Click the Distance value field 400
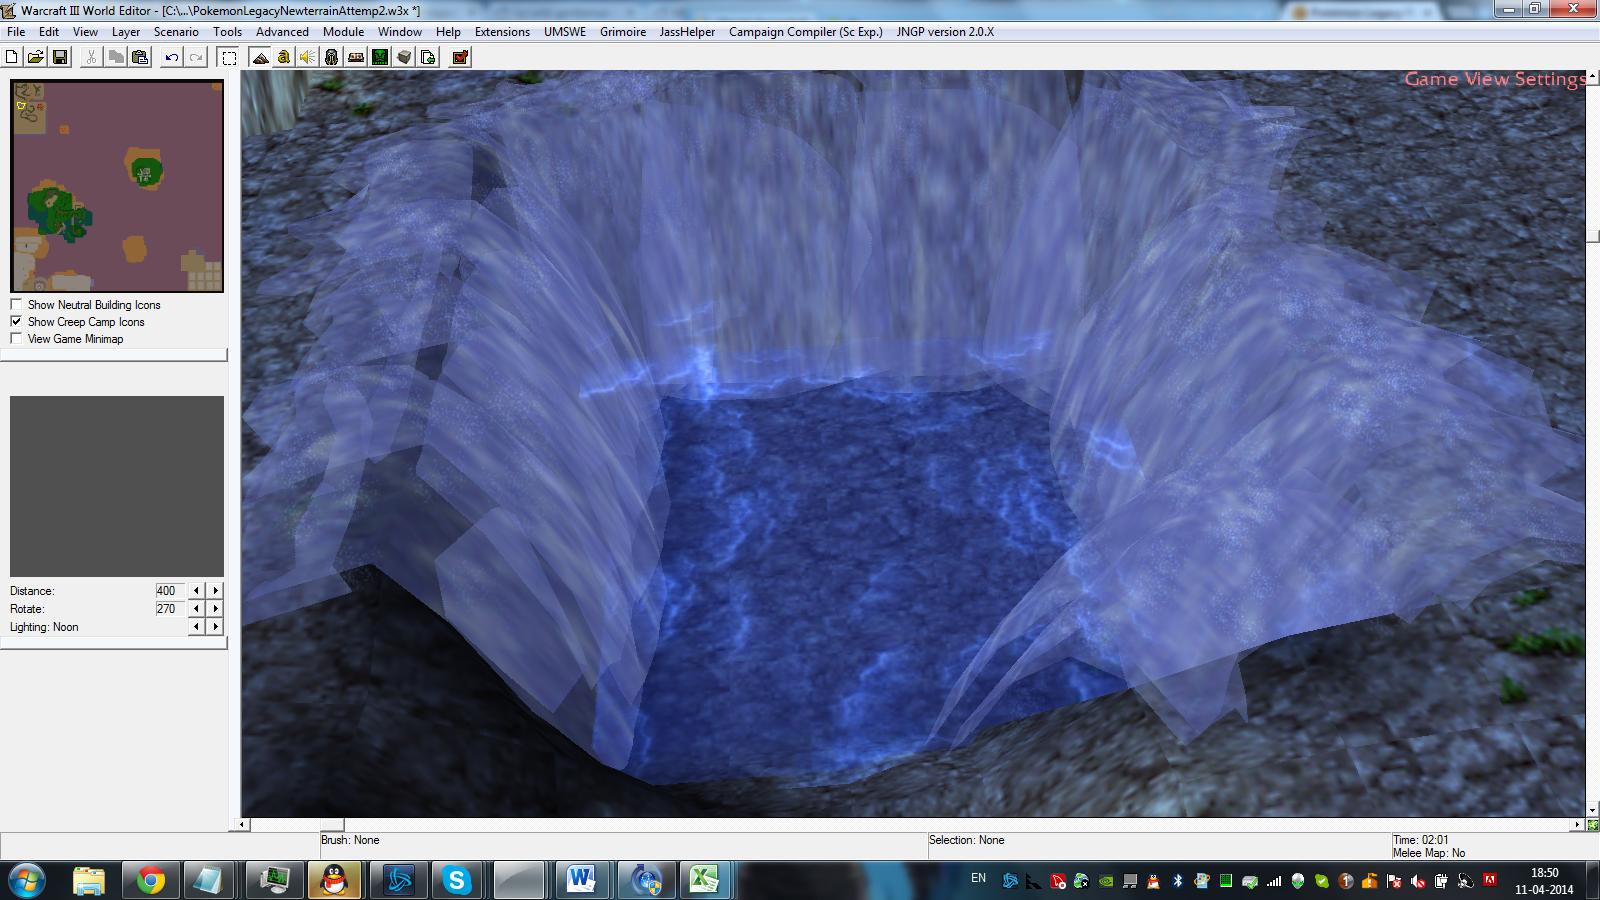The image size is (1600, 900). point(169,591)
